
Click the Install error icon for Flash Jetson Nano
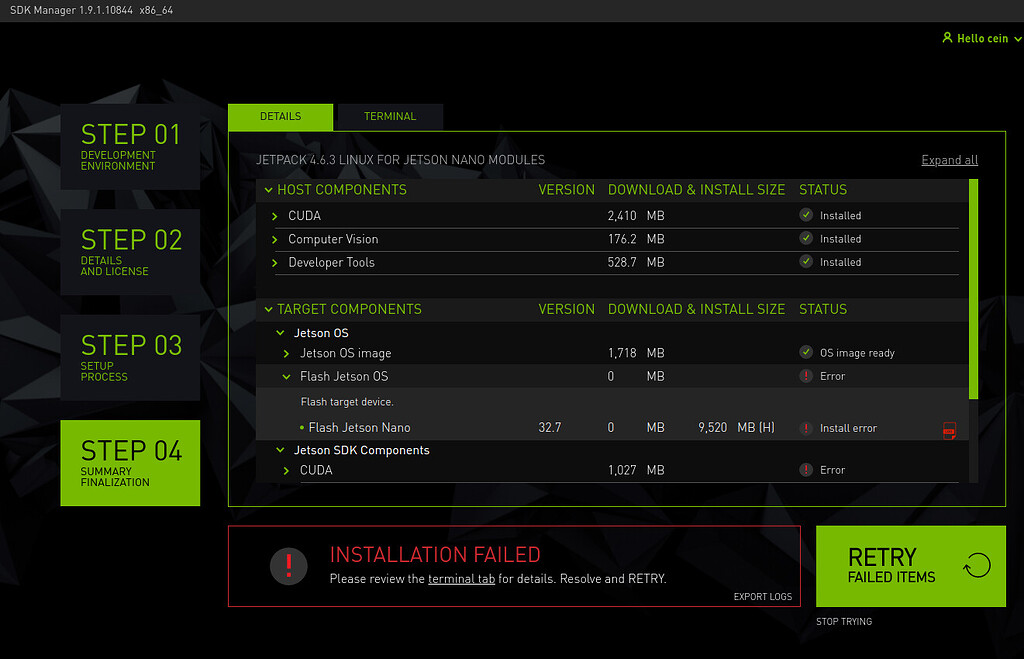pos(806,427)
